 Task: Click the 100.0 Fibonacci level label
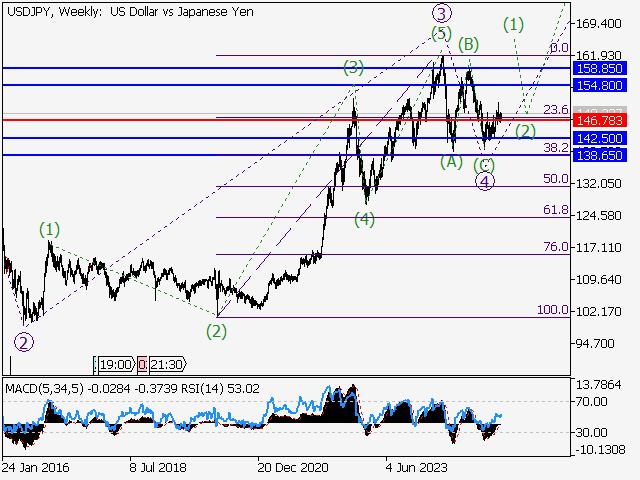pos(552,311)
